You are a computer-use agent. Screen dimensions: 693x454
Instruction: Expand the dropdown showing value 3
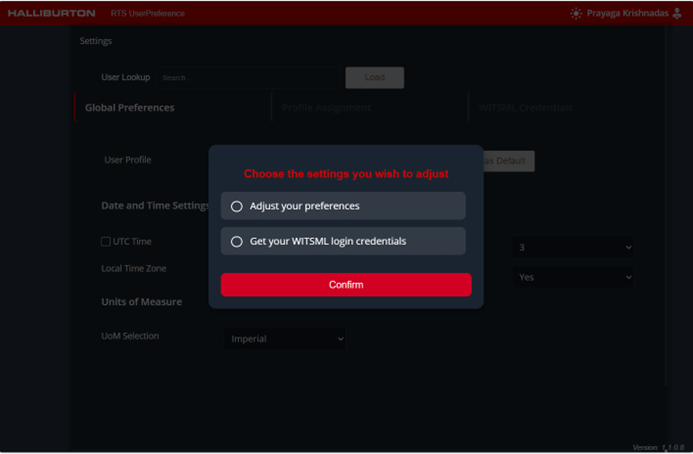click(x=574, y=247)
